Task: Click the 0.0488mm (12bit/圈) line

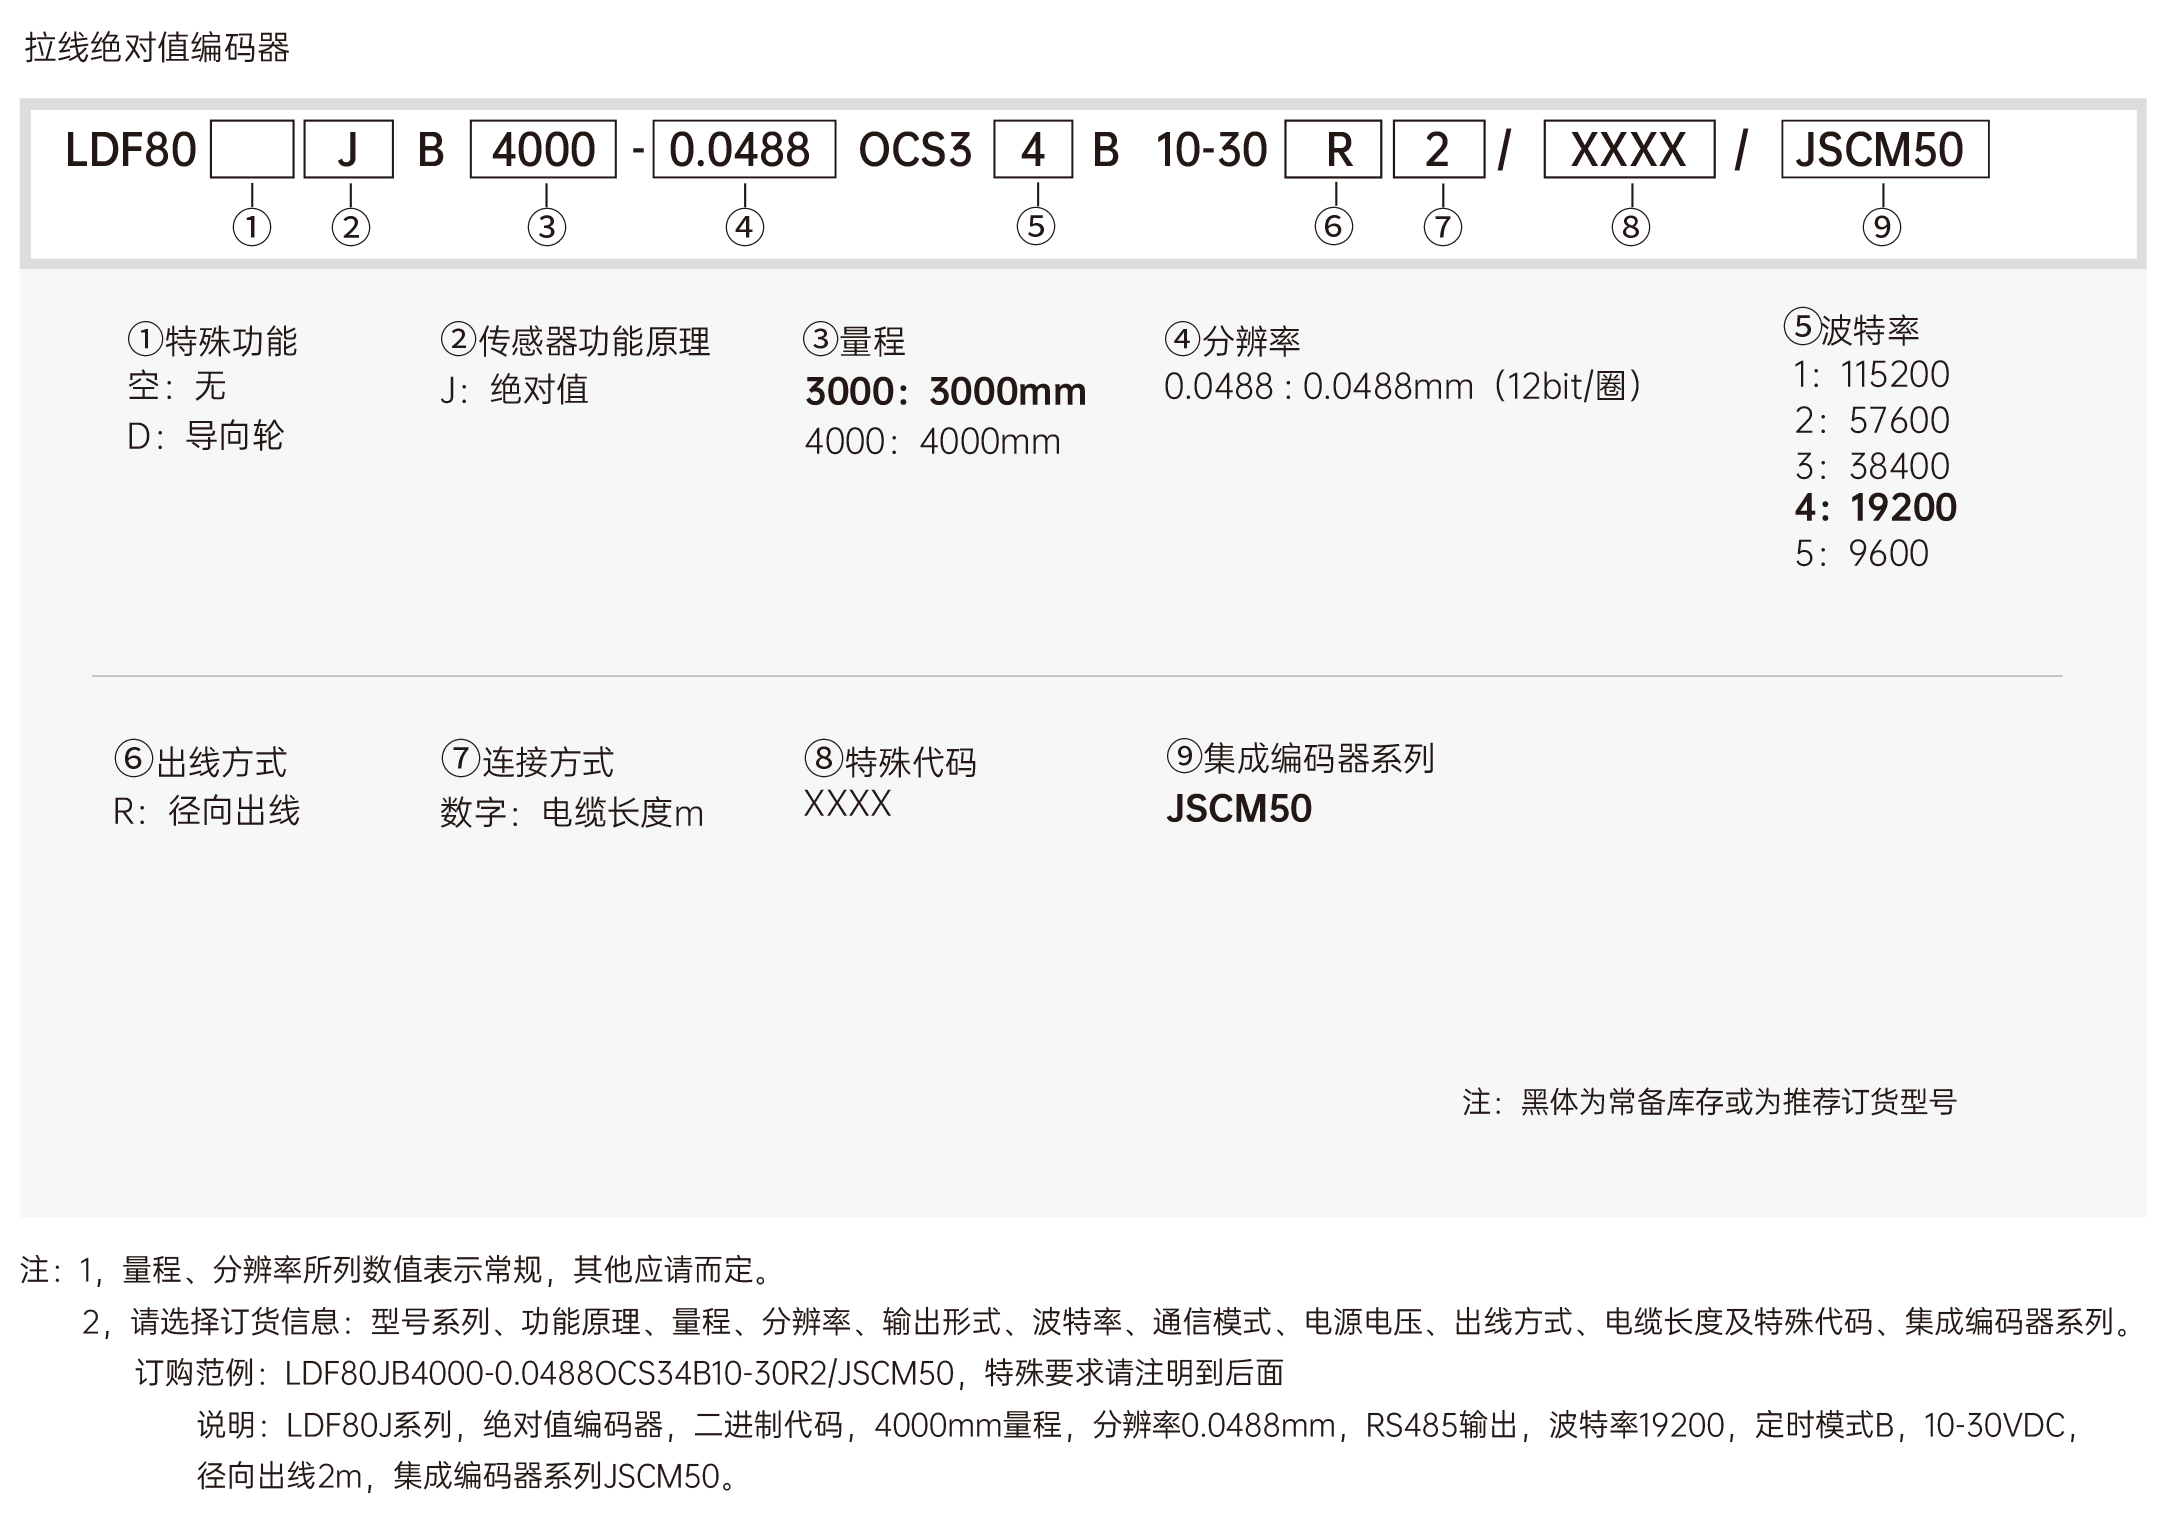Action: click(1404, 386)
